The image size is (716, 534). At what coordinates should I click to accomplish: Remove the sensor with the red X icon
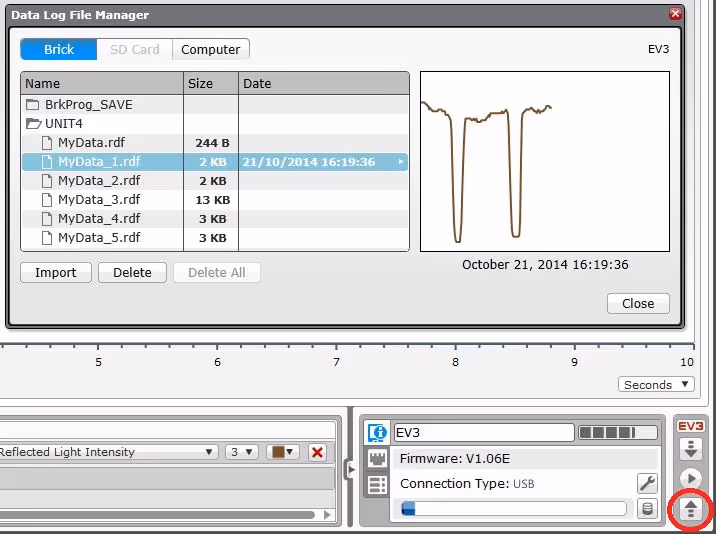coord(317,452)
